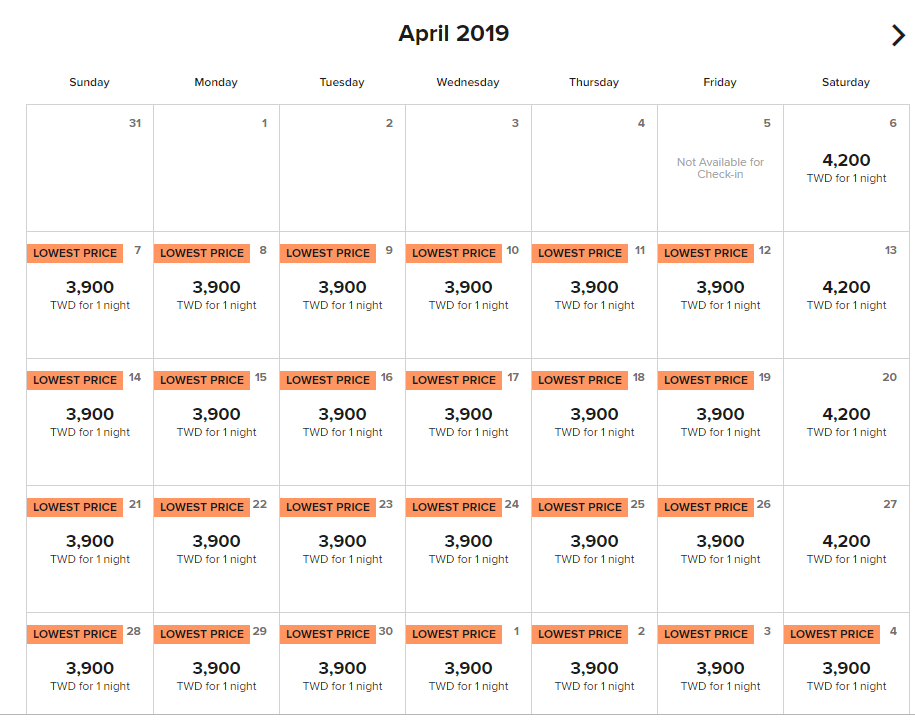Select Tuesday April 23 date

pos(343,549)
